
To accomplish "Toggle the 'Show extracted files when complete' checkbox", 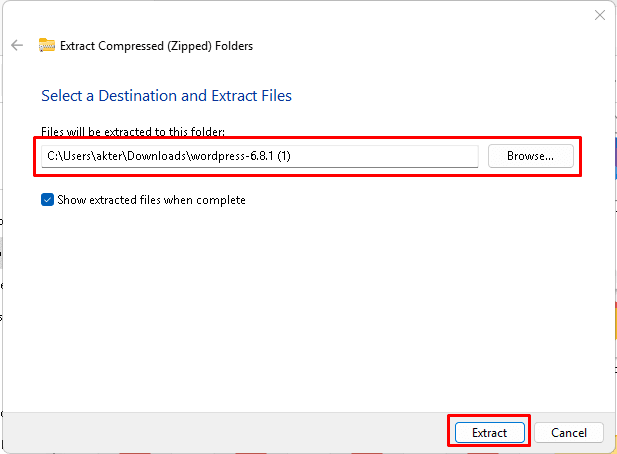I will point(48,200).
